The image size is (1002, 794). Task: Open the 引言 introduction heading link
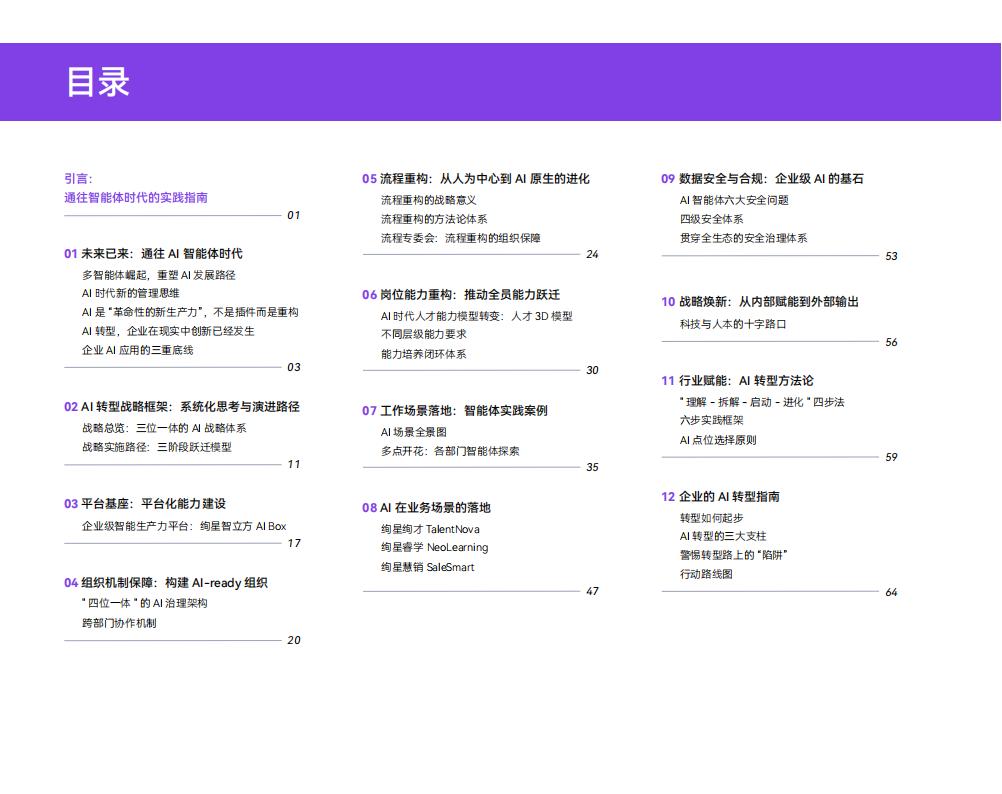(x=78, y=179)
